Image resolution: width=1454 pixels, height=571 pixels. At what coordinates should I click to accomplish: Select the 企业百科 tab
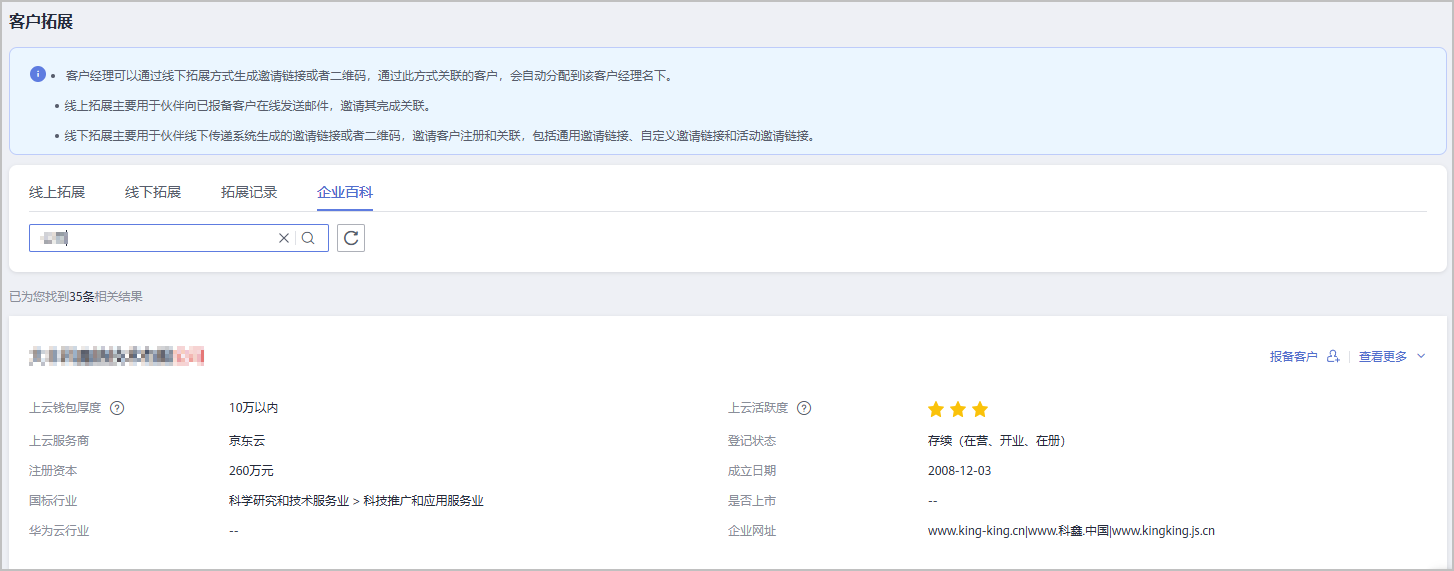point(345,192)
